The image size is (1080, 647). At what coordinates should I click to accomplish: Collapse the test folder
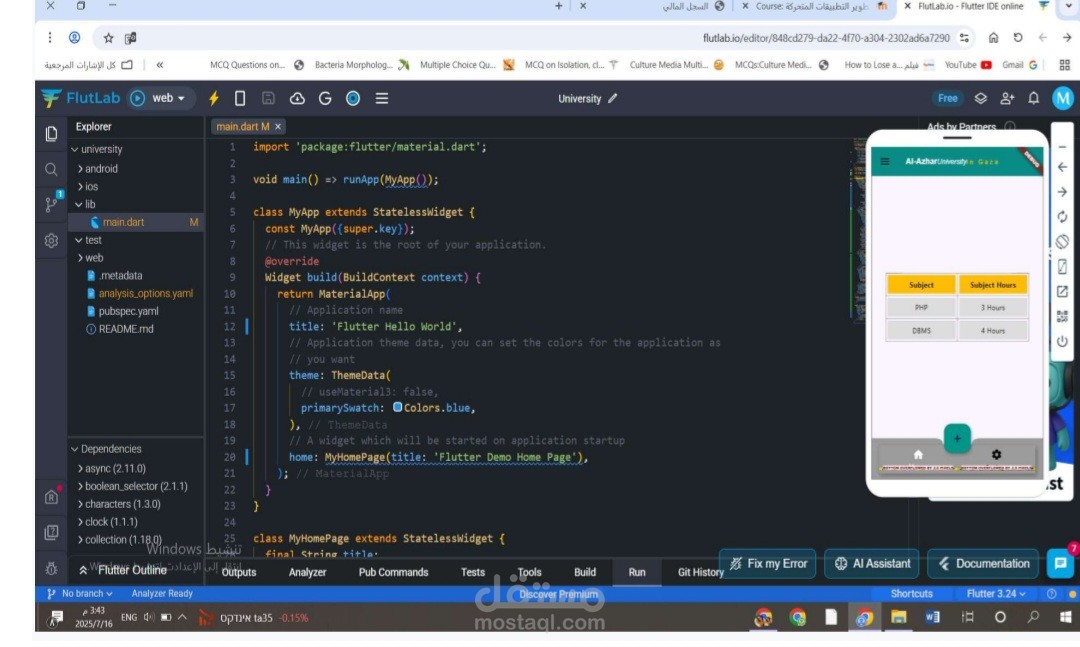pyautogui.click(x=88, y=240)
